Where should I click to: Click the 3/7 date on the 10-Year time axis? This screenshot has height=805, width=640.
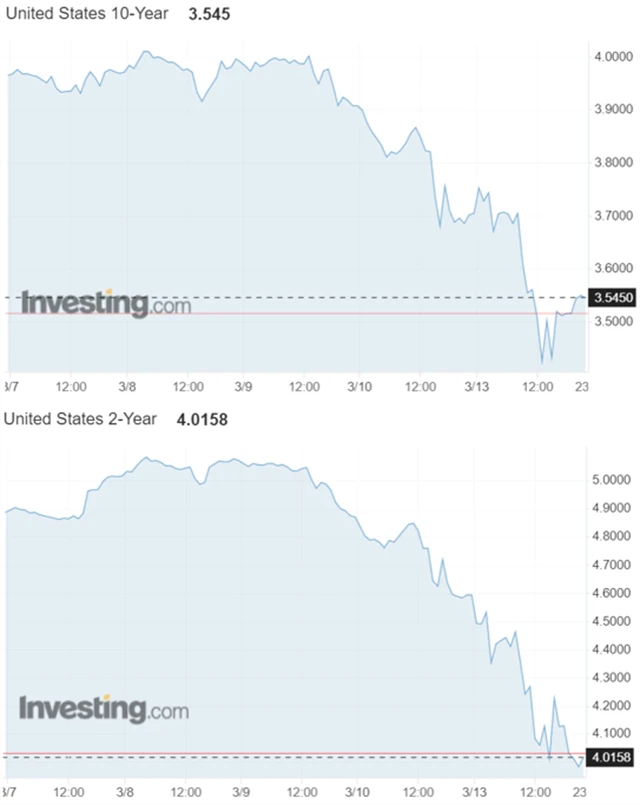[x=10, y=385]
